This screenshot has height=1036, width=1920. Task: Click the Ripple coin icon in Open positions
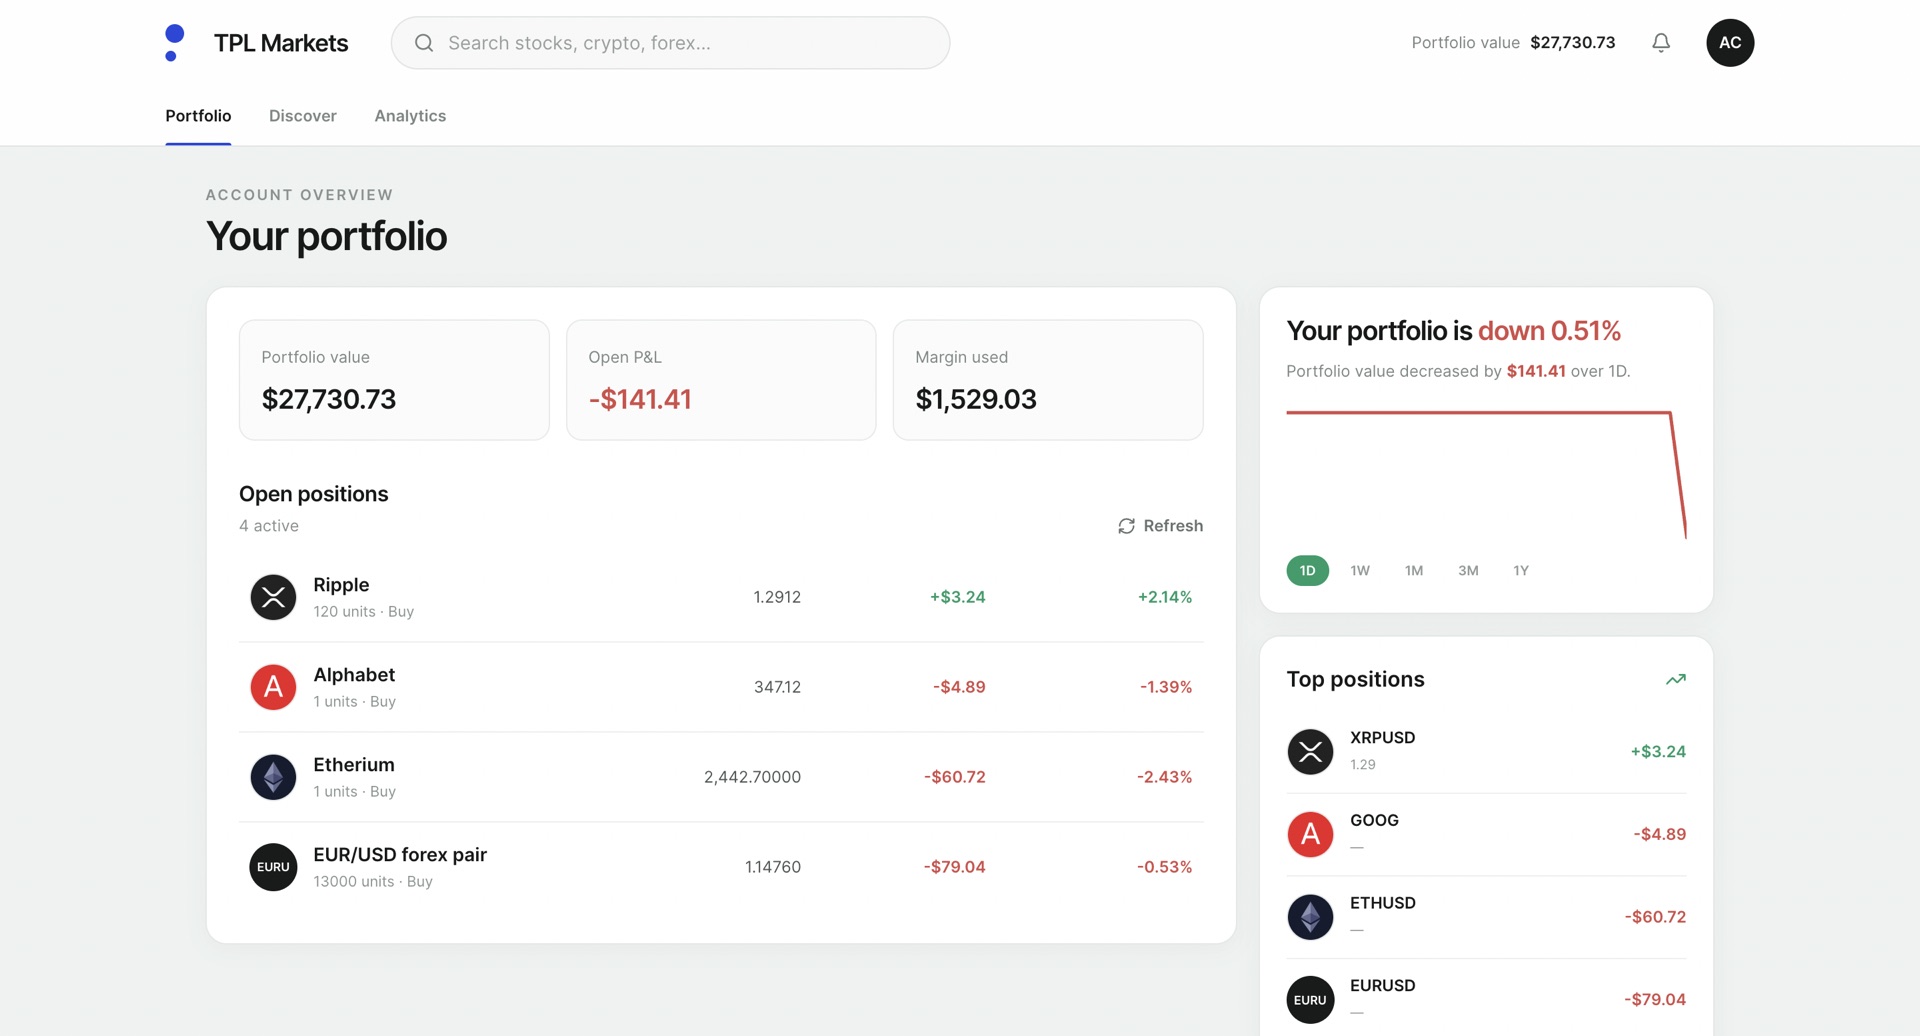[273, 597]
